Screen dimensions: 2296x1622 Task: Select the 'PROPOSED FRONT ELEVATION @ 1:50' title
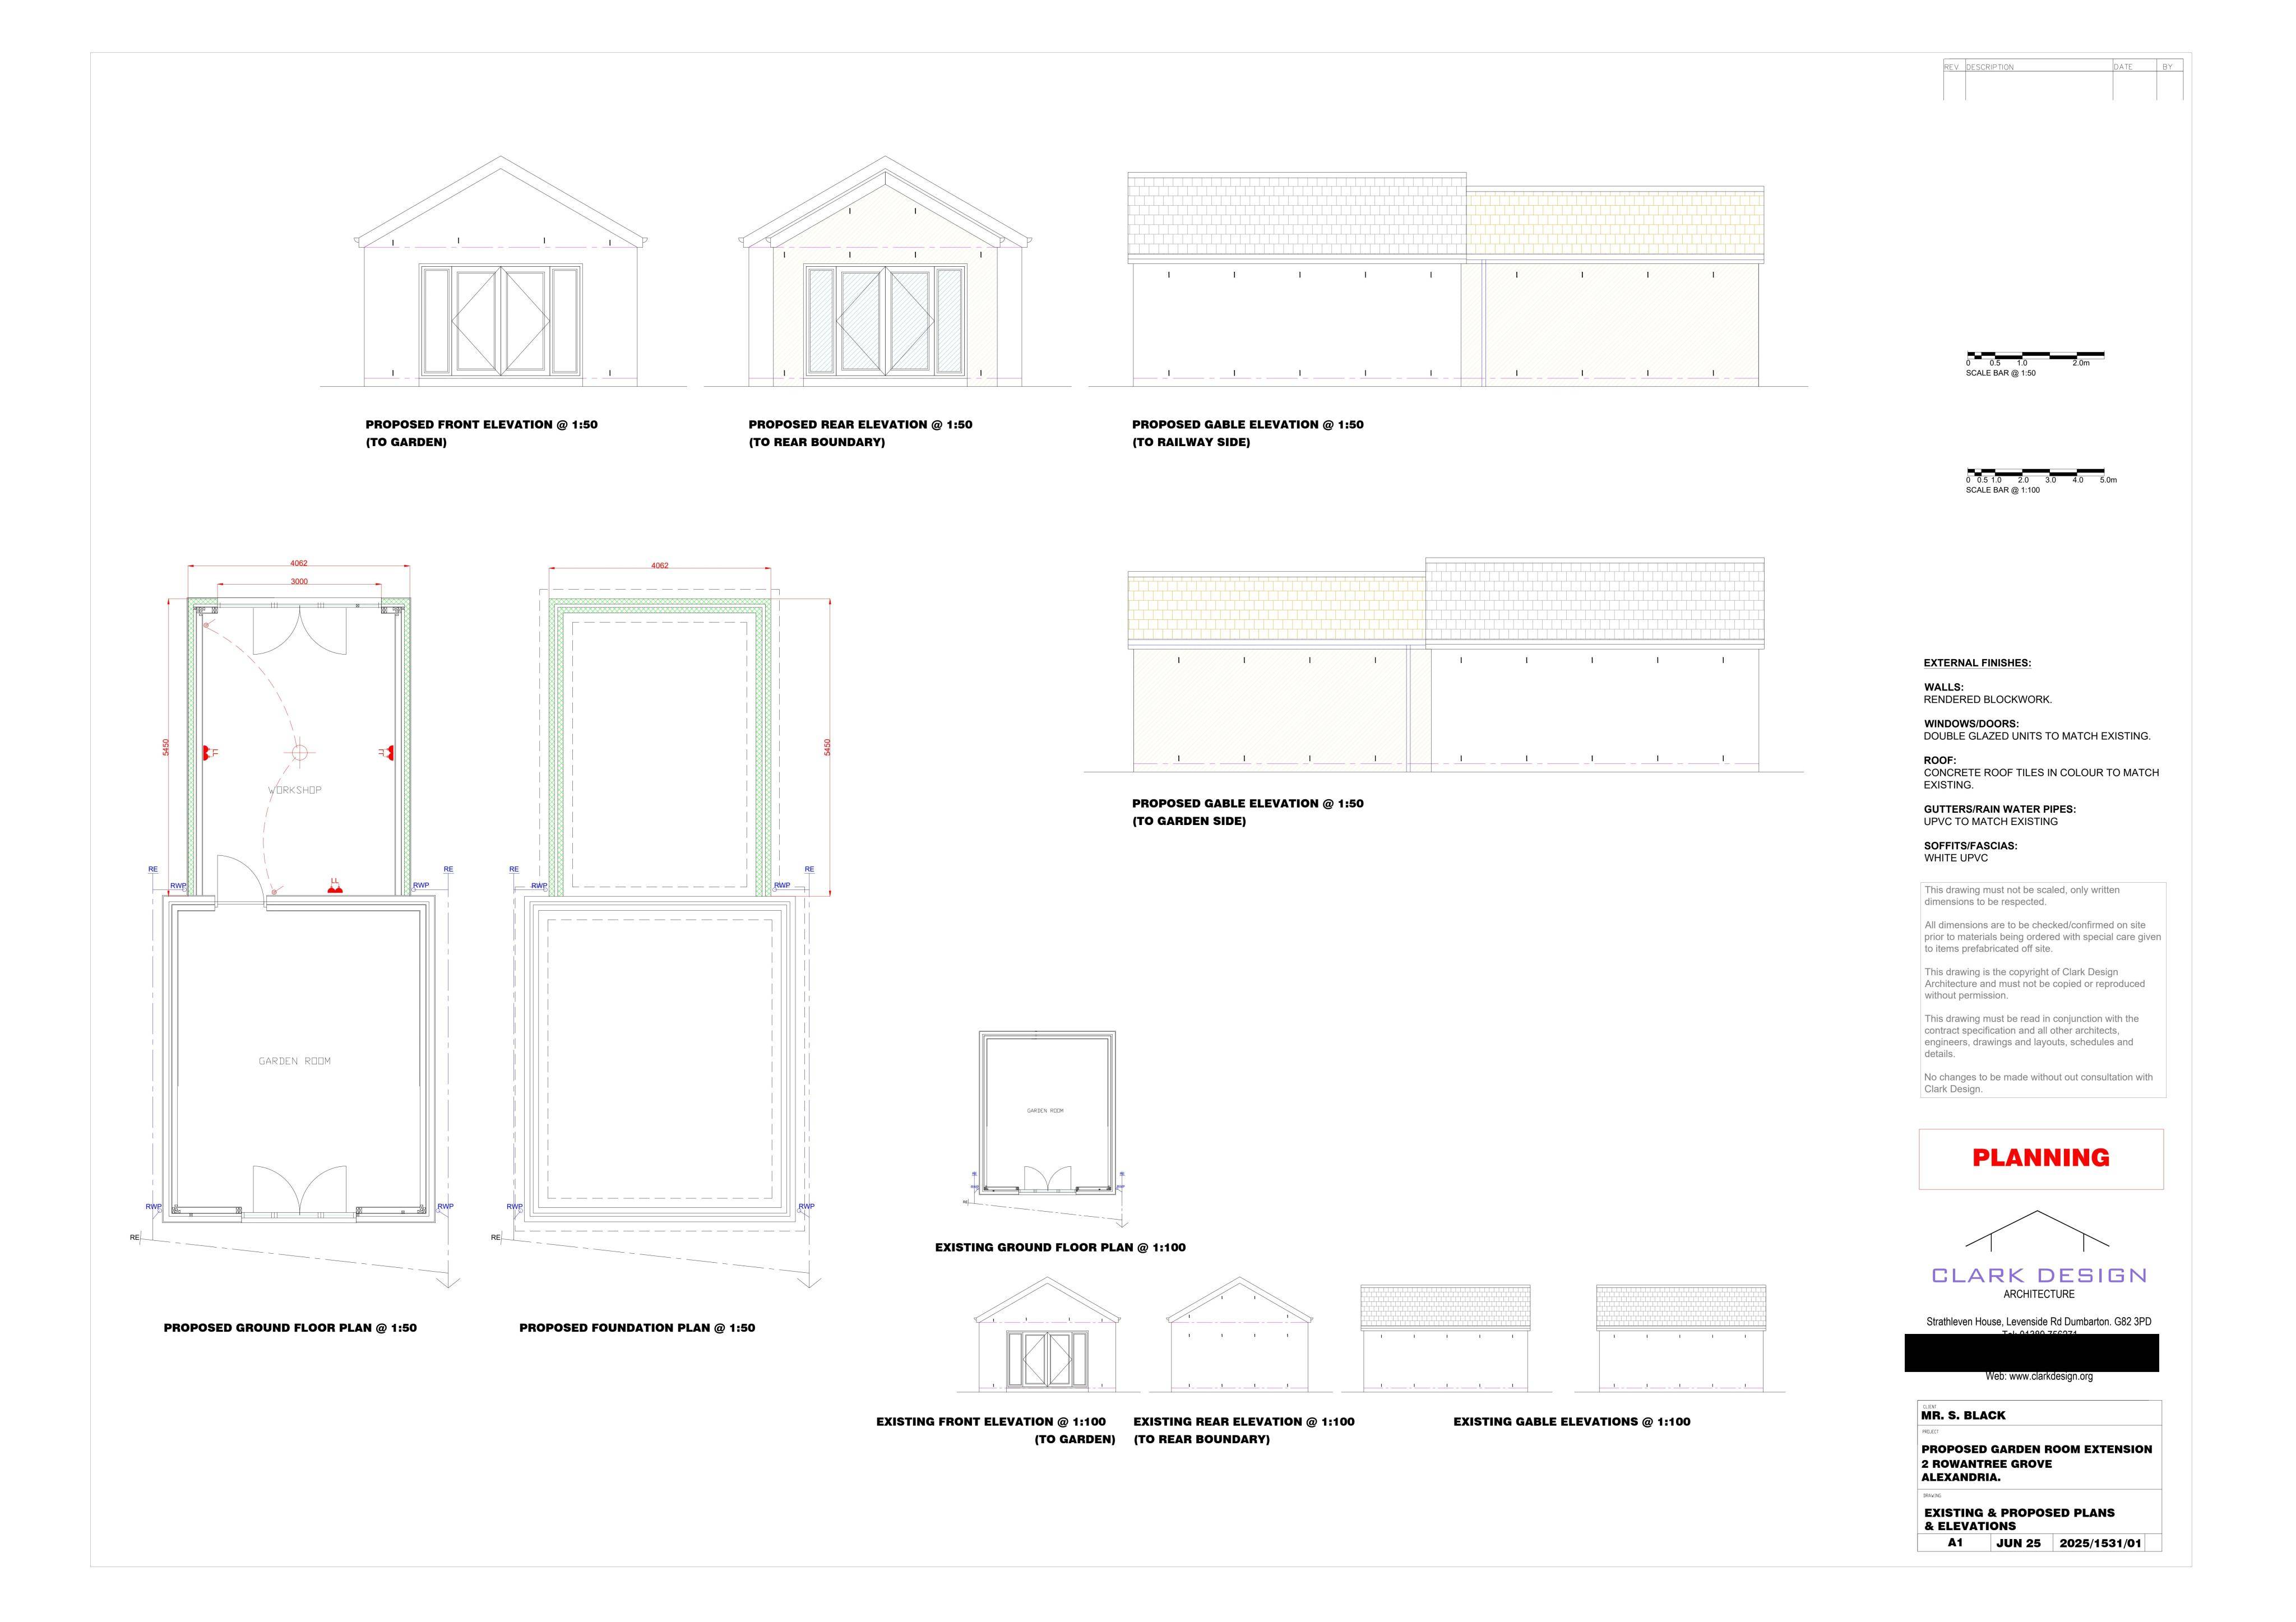[x=481, y=425]
